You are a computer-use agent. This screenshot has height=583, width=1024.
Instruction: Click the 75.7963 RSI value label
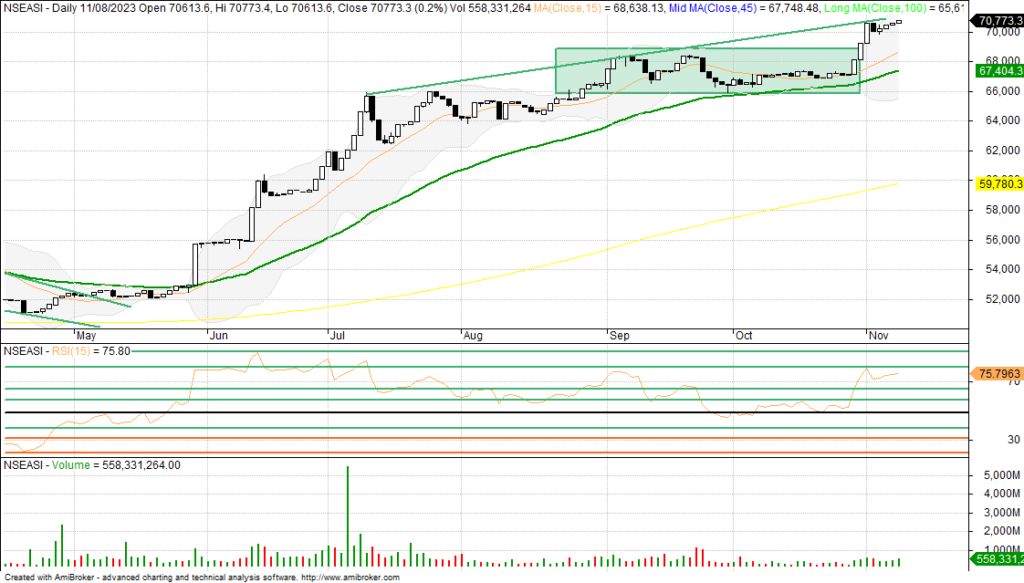point(995,374)
